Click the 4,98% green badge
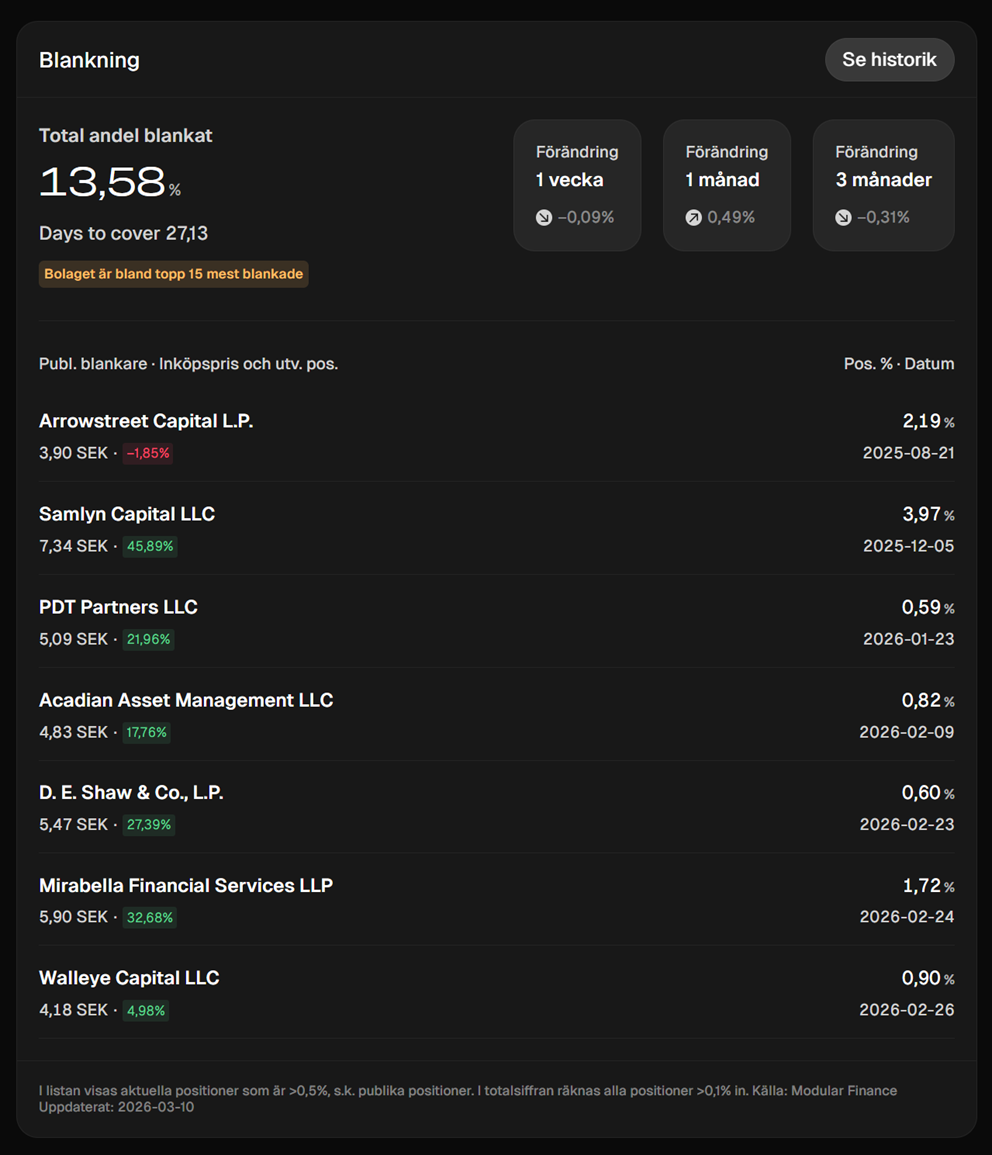Image resolution: width=992 pixels, height=1155 pixels. [x=146, y=1011]
